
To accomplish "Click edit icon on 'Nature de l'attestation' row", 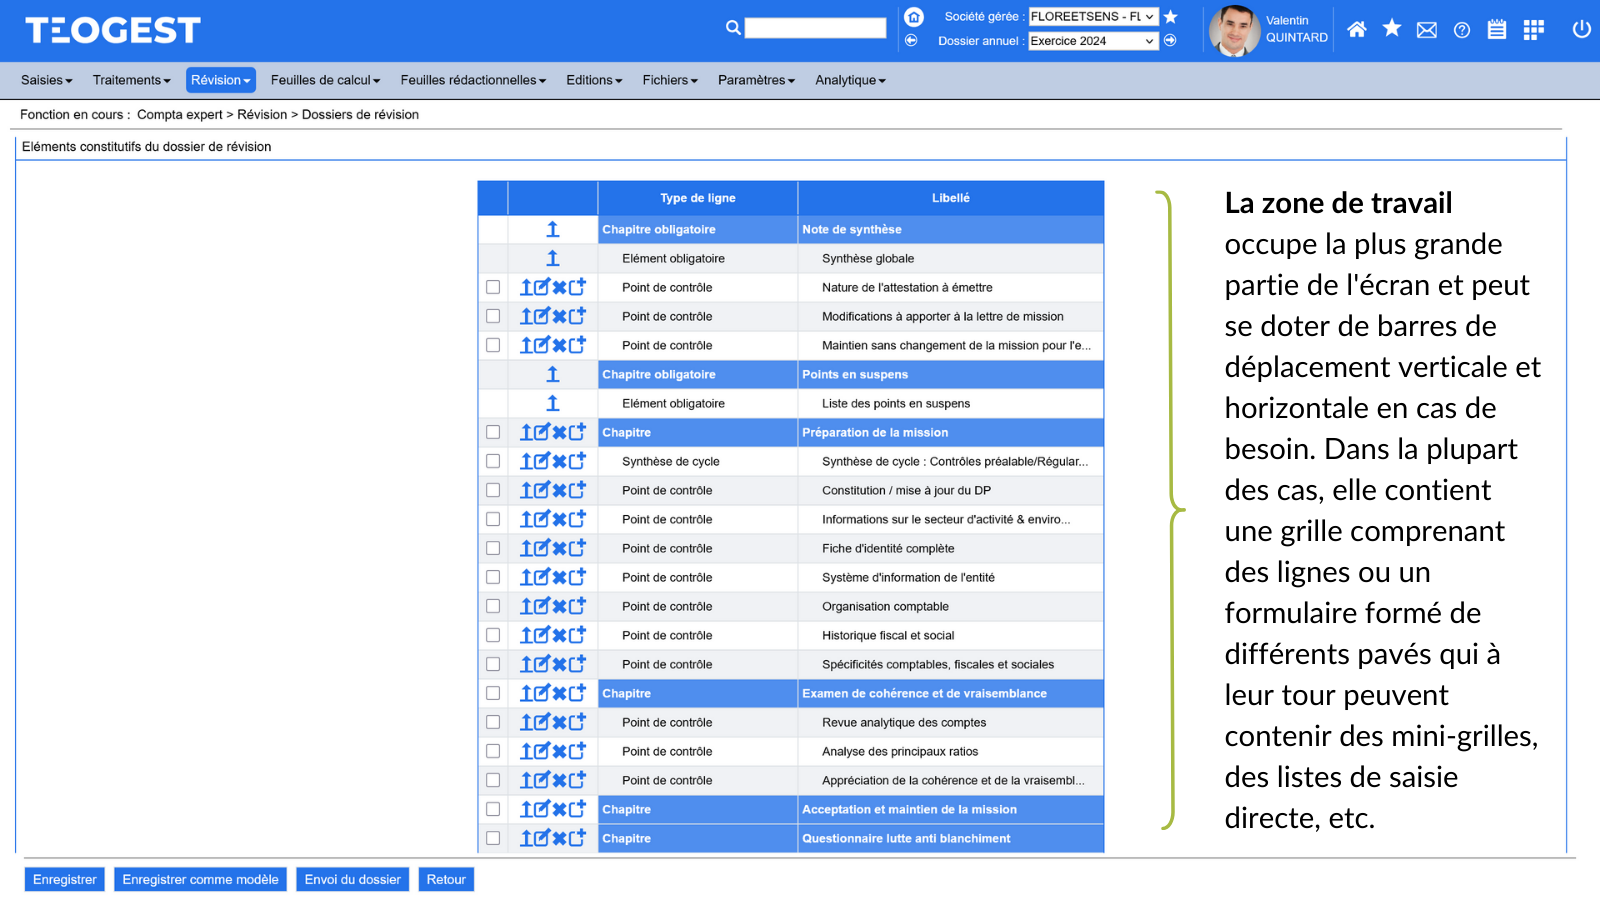I will coord(542,288).
